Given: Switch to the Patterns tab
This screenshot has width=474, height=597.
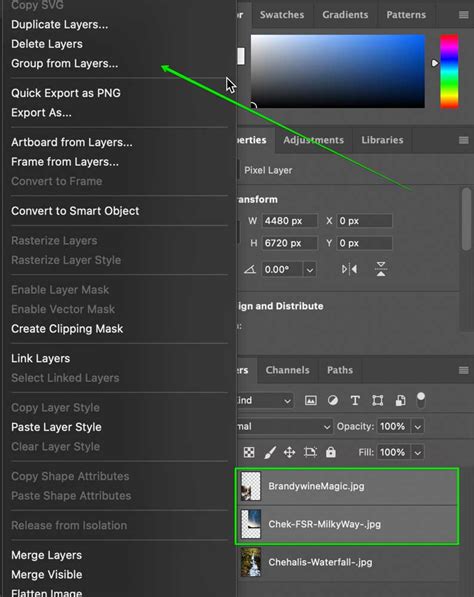Looking at the screenshot, I should 406,15.
